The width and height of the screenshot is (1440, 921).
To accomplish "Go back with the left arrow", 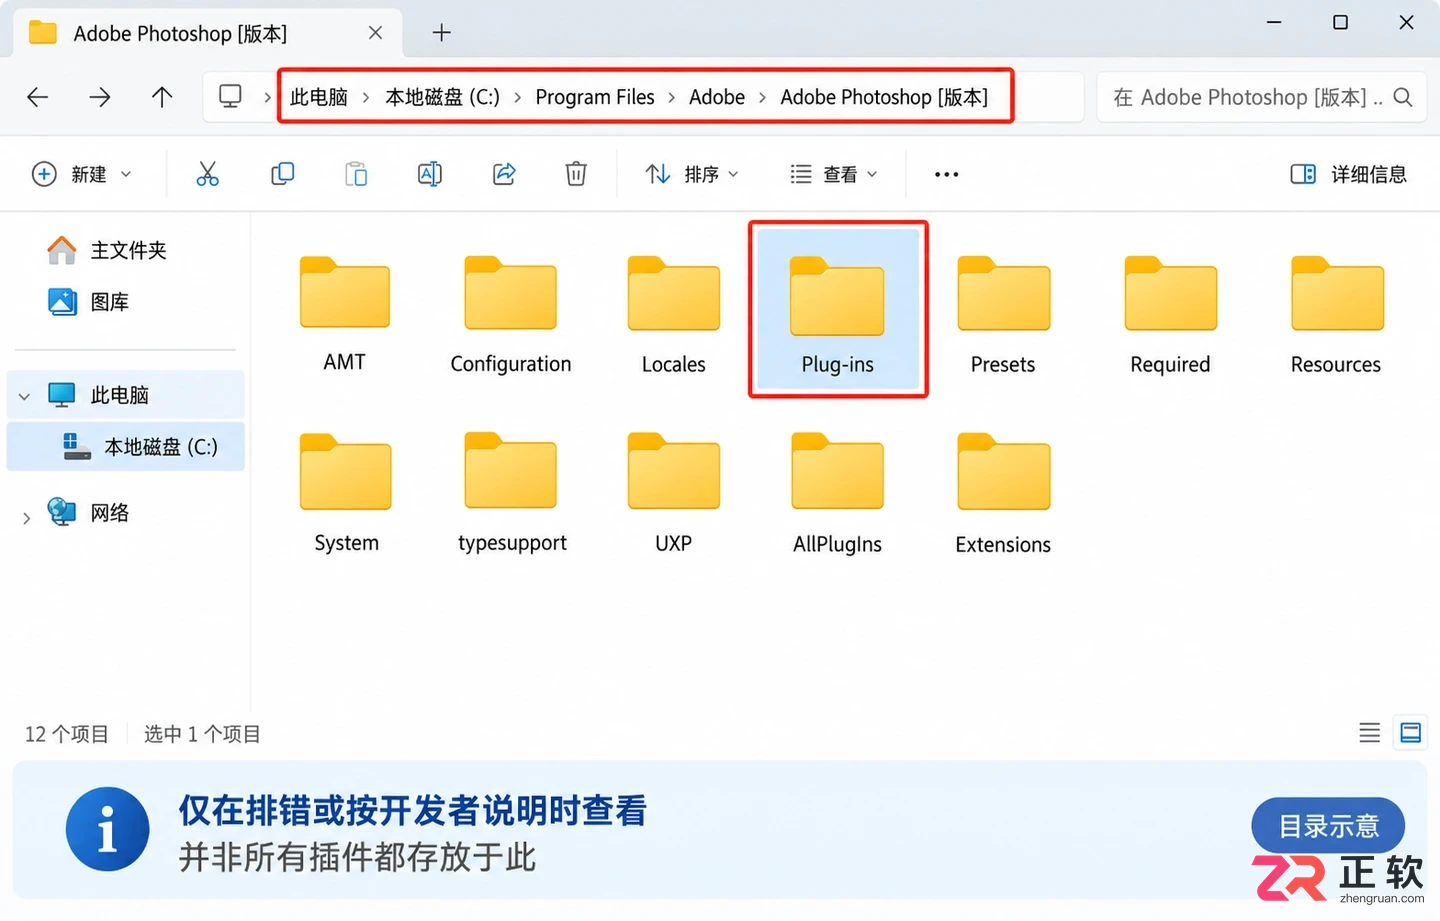I will [x=38, y=97].
